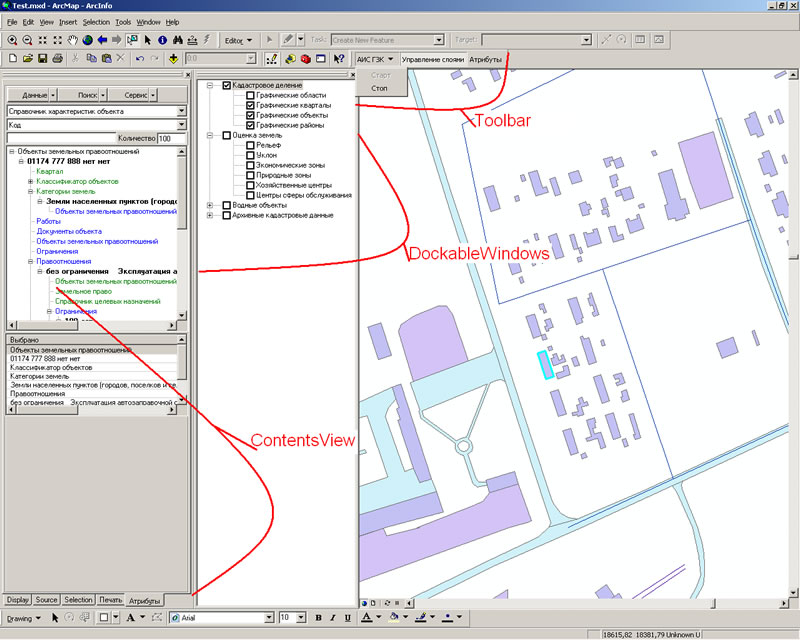Open a map document file

pos(28,59)
